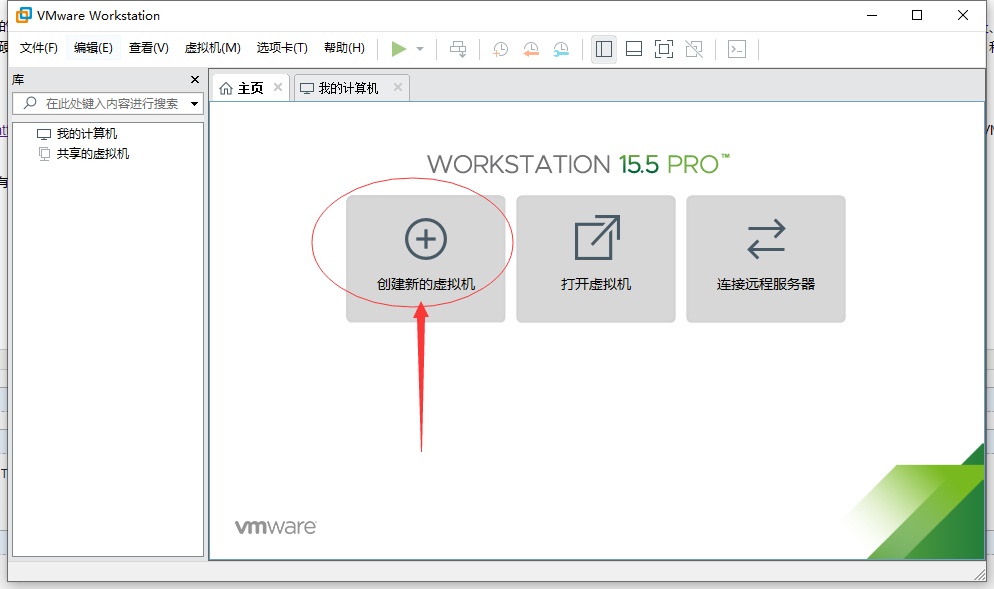
Task: Click the full screen mode icon
Action: coord(664,49)
